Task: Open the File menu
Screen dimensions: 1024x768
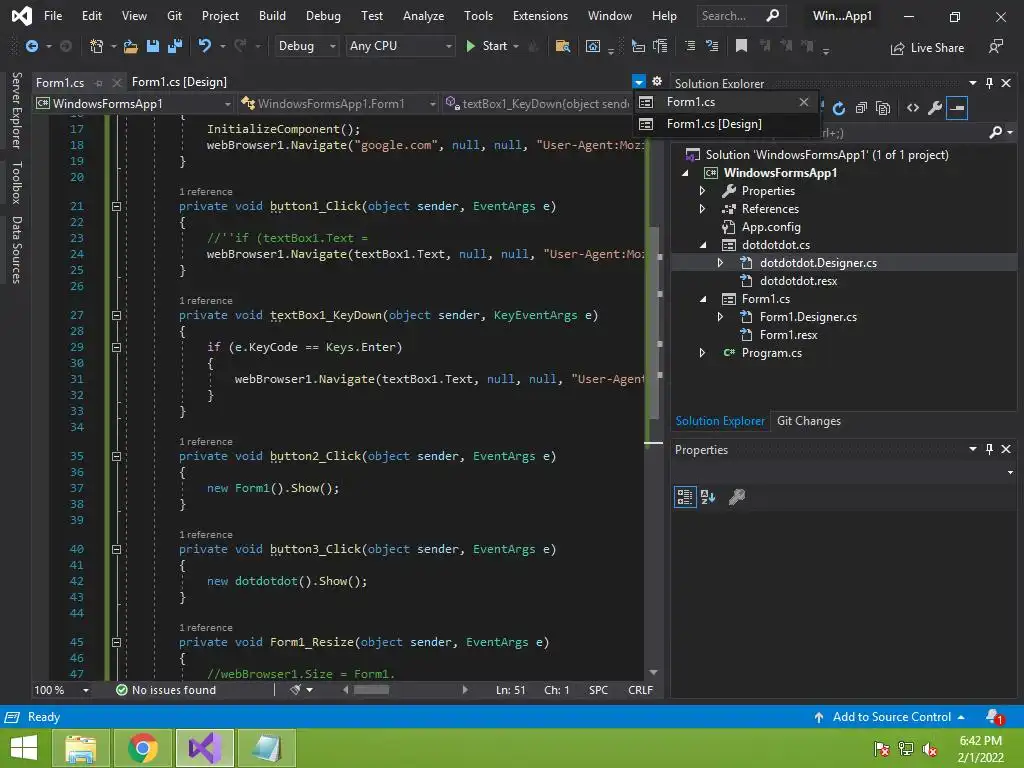Action: coord(53,16)
